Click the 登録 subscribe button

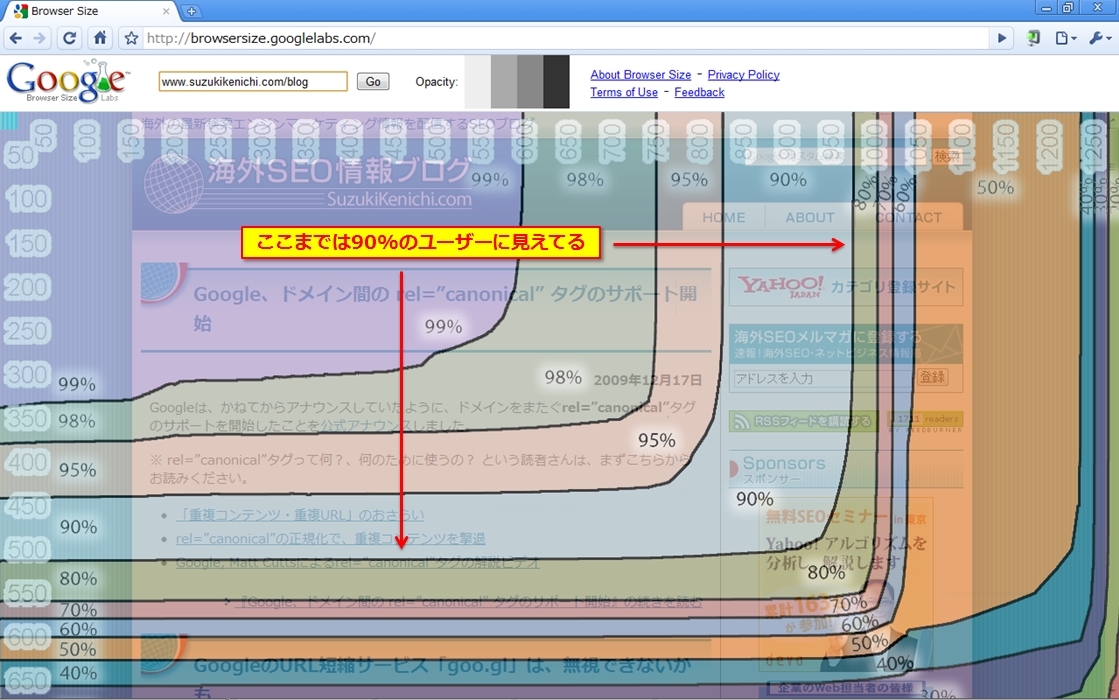pos(932,377)
